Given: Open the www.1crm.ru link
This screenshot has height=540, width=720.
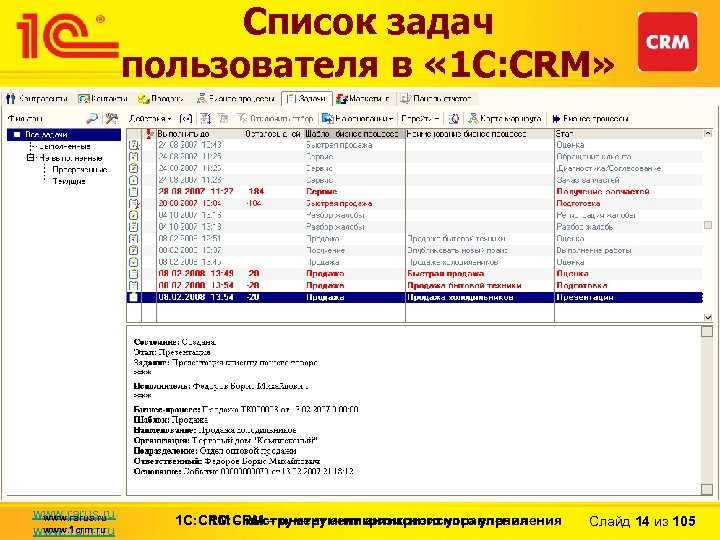Looking at the screenshot, I should click(x=73, y=531).
